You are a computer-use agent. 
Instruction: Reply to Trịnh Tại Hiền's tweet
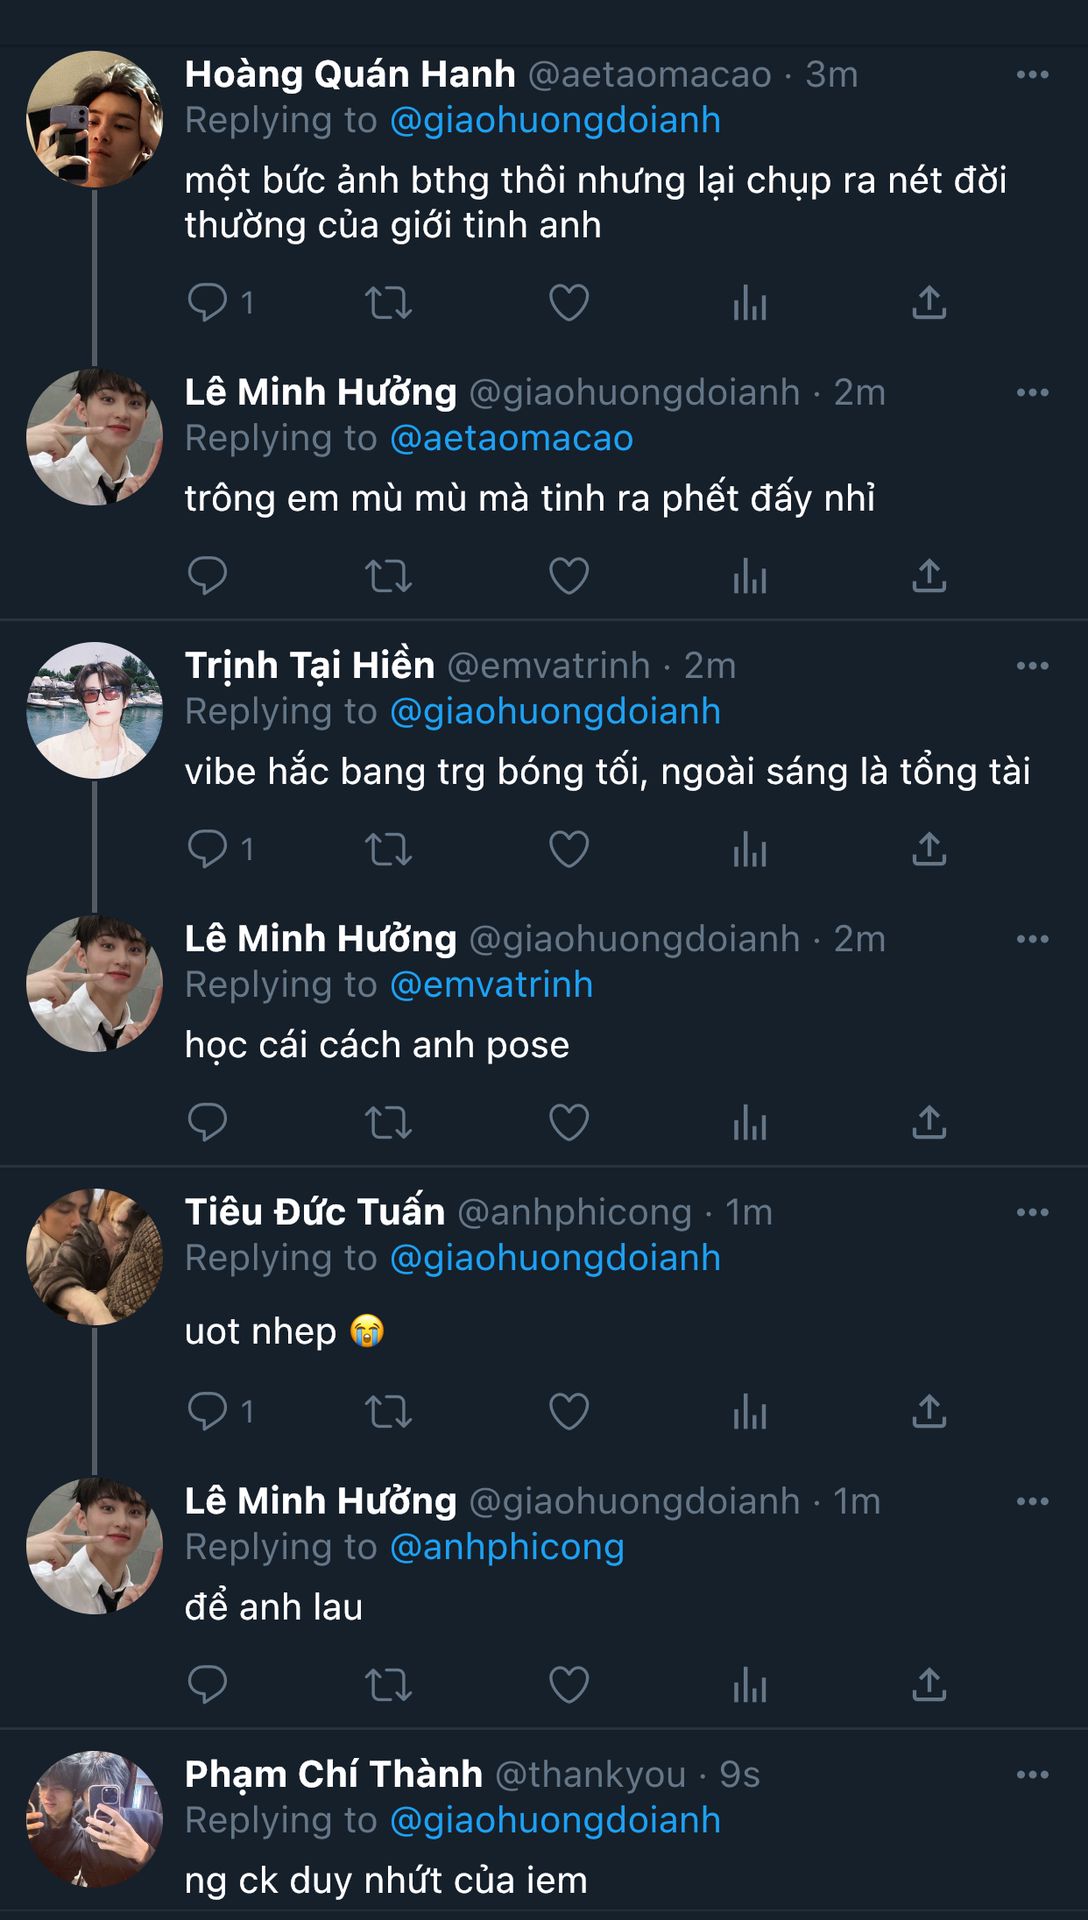point(208,849)
